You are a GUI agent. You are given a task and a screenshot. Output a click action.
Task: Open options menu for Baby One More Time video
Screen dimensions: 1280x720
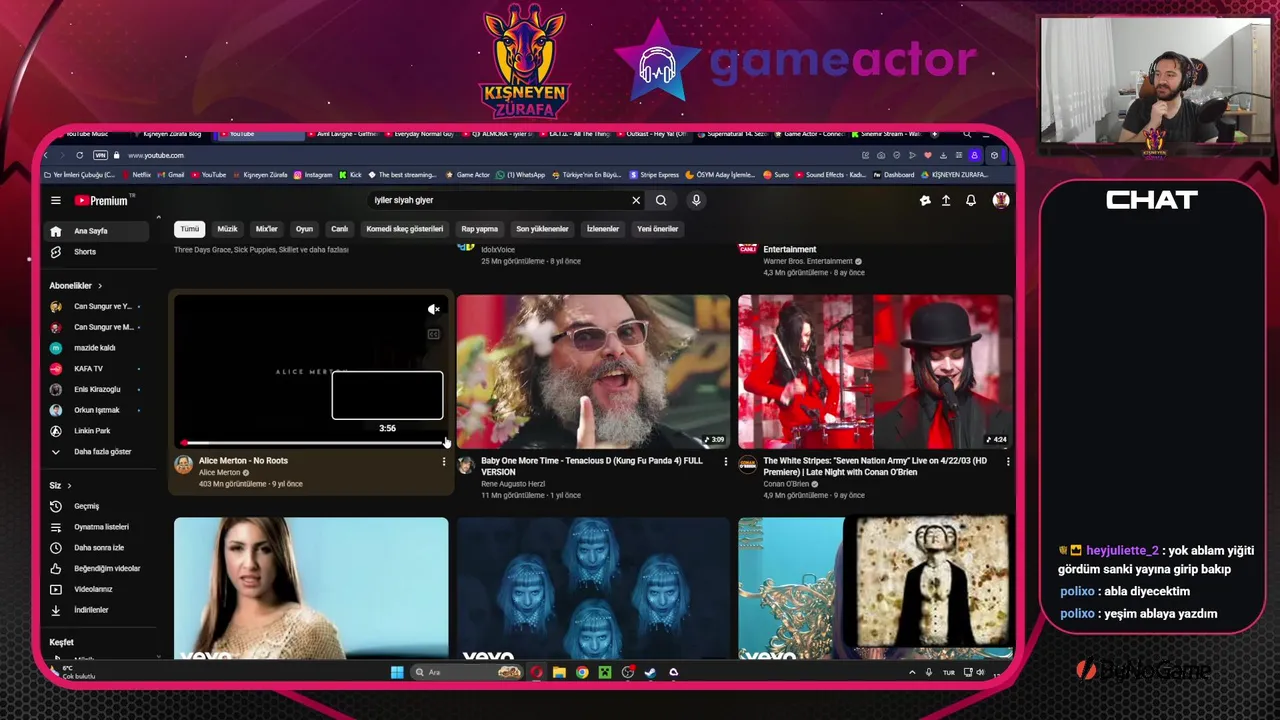tap(726, 461)
